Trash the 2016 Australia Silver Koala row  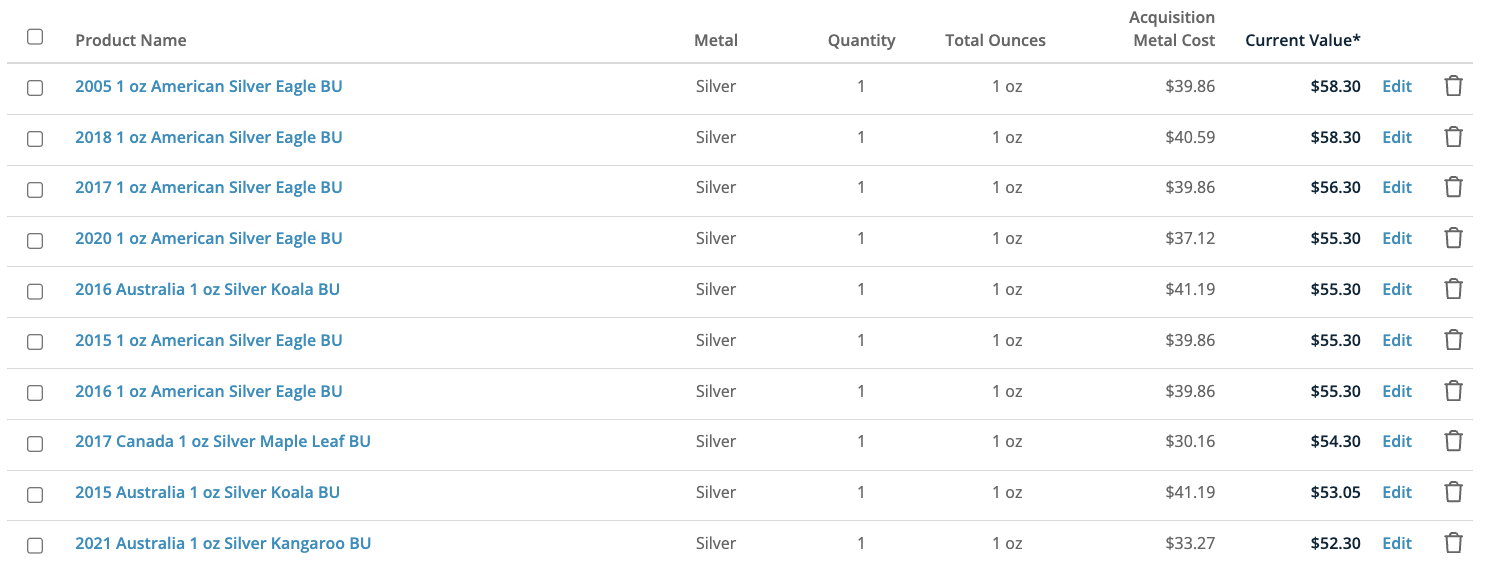[1453, 289]
